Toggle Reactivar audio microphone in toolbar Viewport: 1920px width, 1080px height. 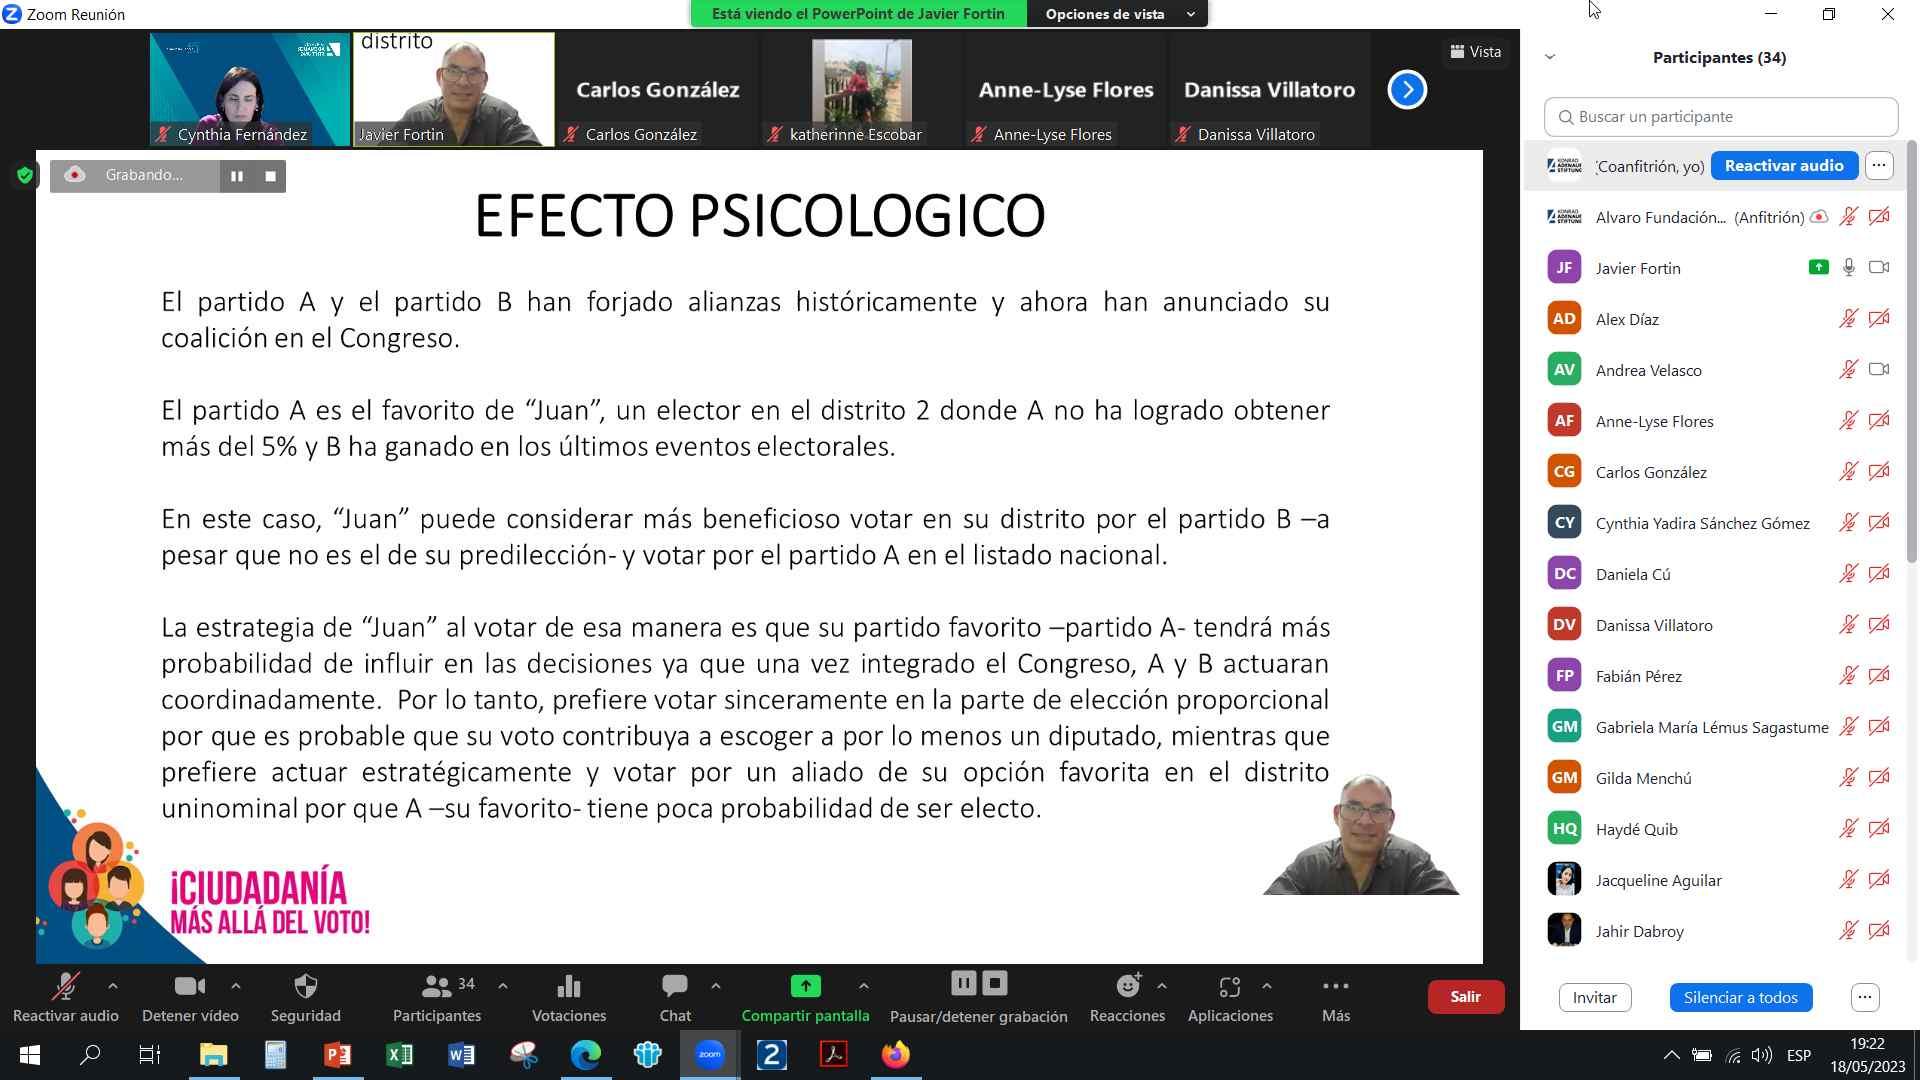point(65,987)
